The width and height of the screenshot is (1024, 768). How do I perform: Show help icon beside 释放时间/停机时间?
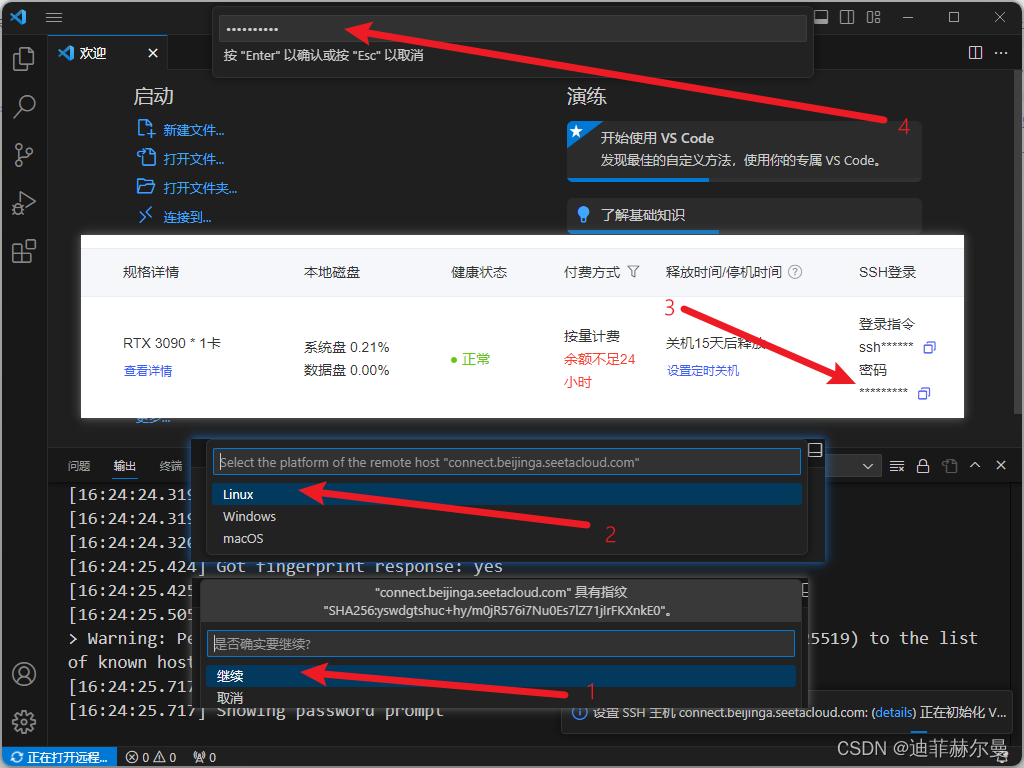point(795,272)
